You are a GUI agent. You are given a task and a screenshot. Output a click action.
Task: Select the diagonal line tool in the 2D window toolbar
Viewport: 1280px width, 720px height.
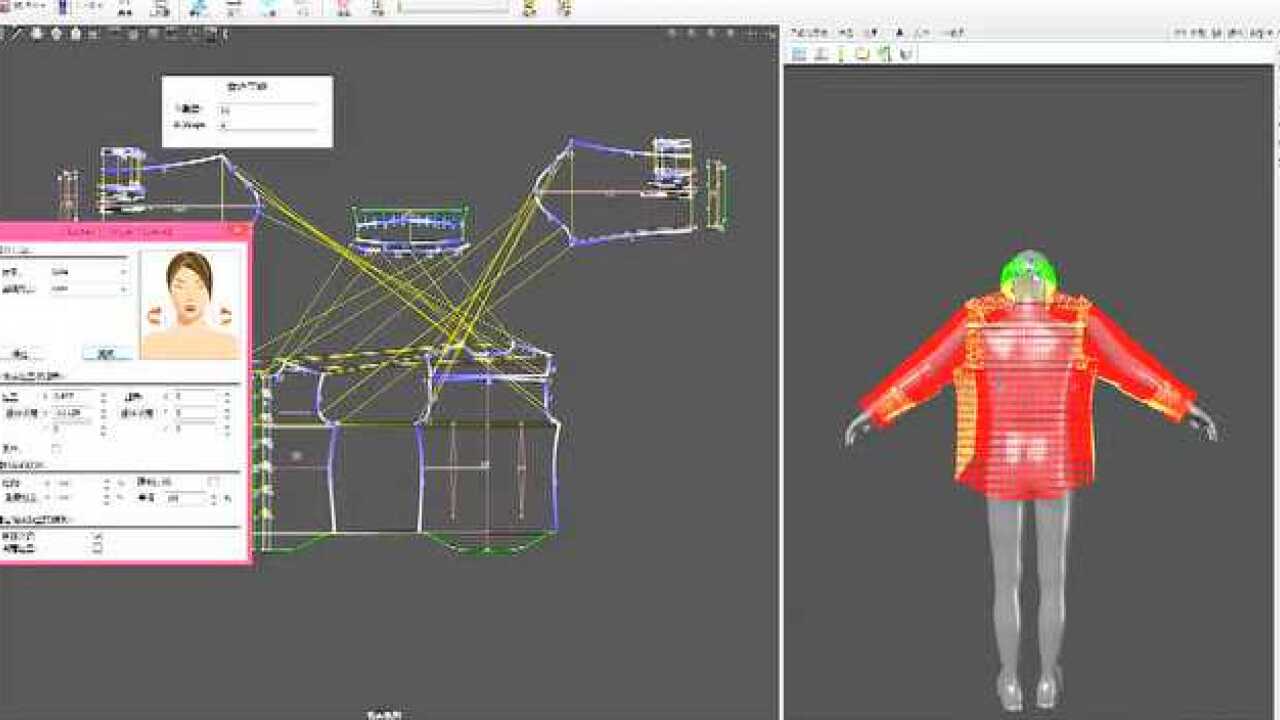tap(17, 34)
